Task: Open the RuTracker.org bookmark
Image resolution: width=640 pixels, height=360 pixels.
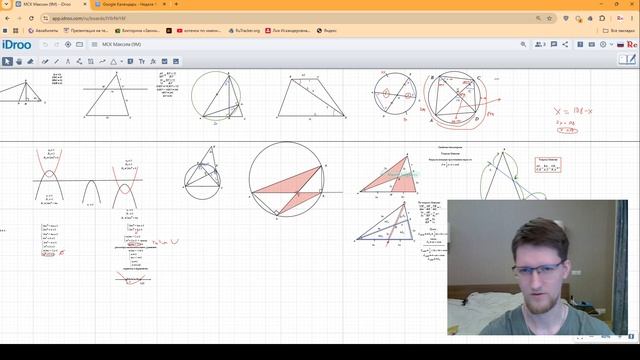Action: 244,31
